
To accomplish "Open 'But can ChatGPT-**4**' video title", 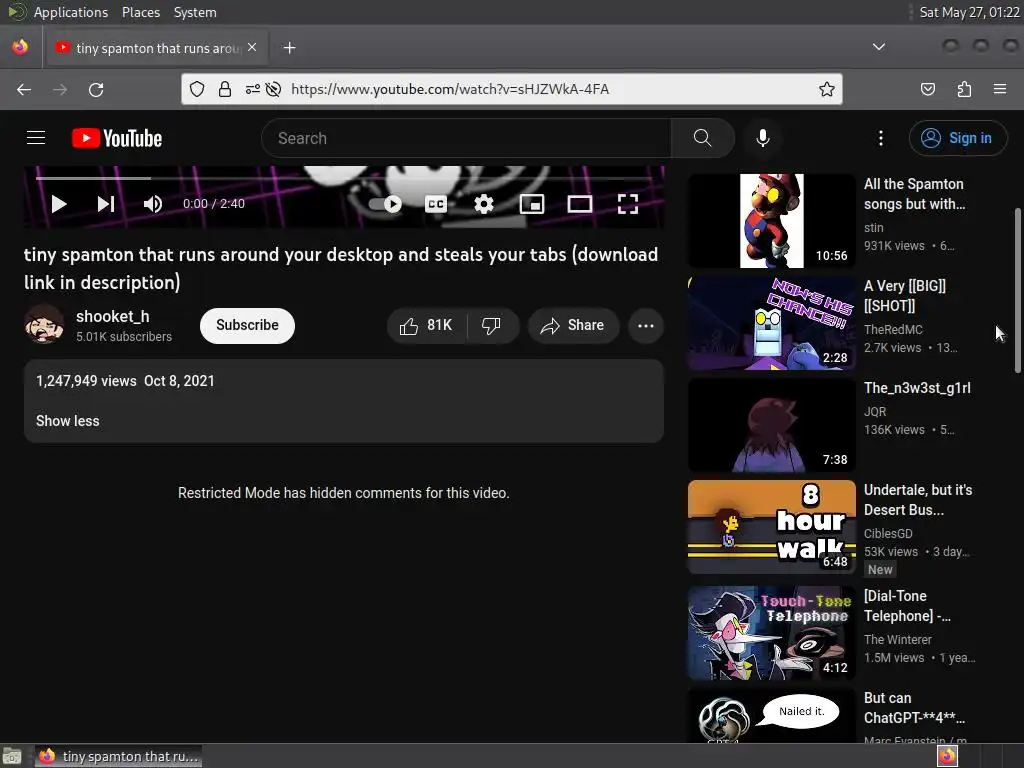I will pyautogui.click(x=914, y=708).
